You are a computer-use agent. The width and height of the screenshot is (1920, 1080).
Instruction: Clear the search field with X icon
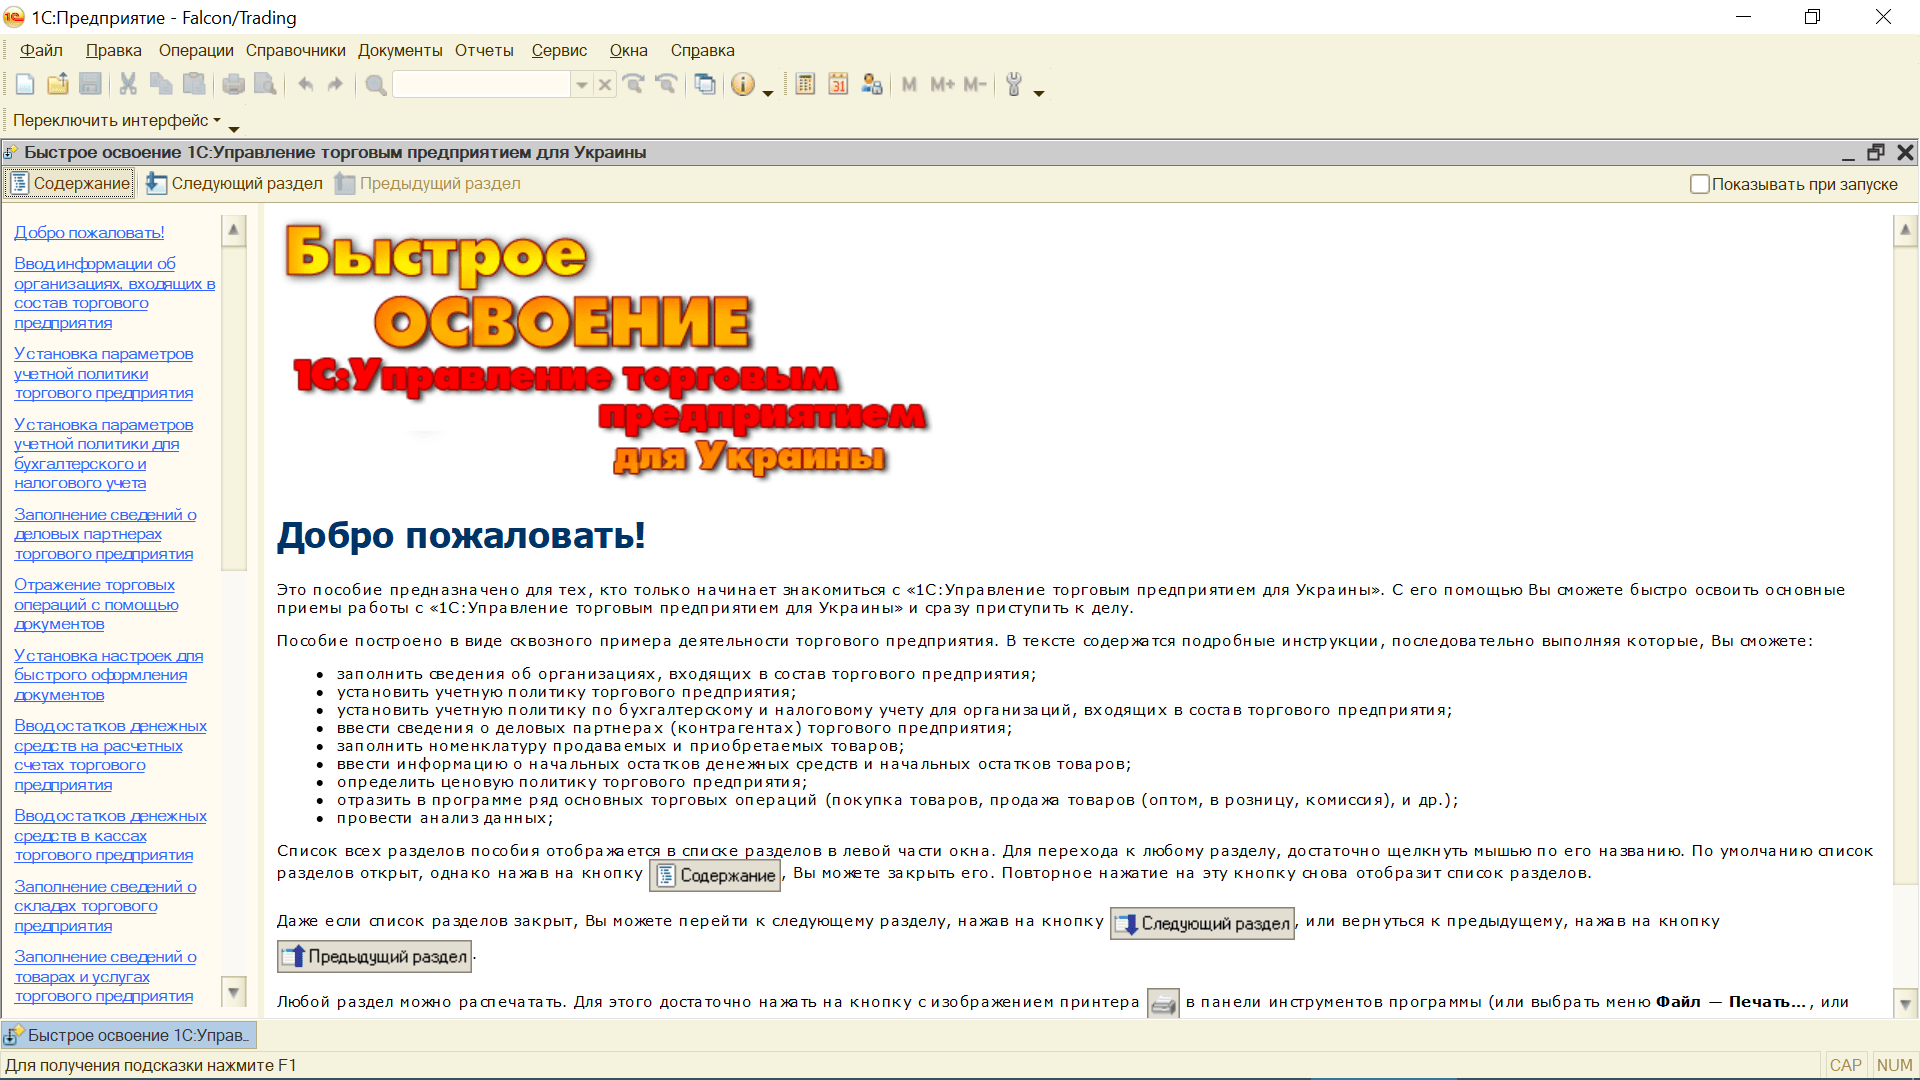tap(605, 85)
